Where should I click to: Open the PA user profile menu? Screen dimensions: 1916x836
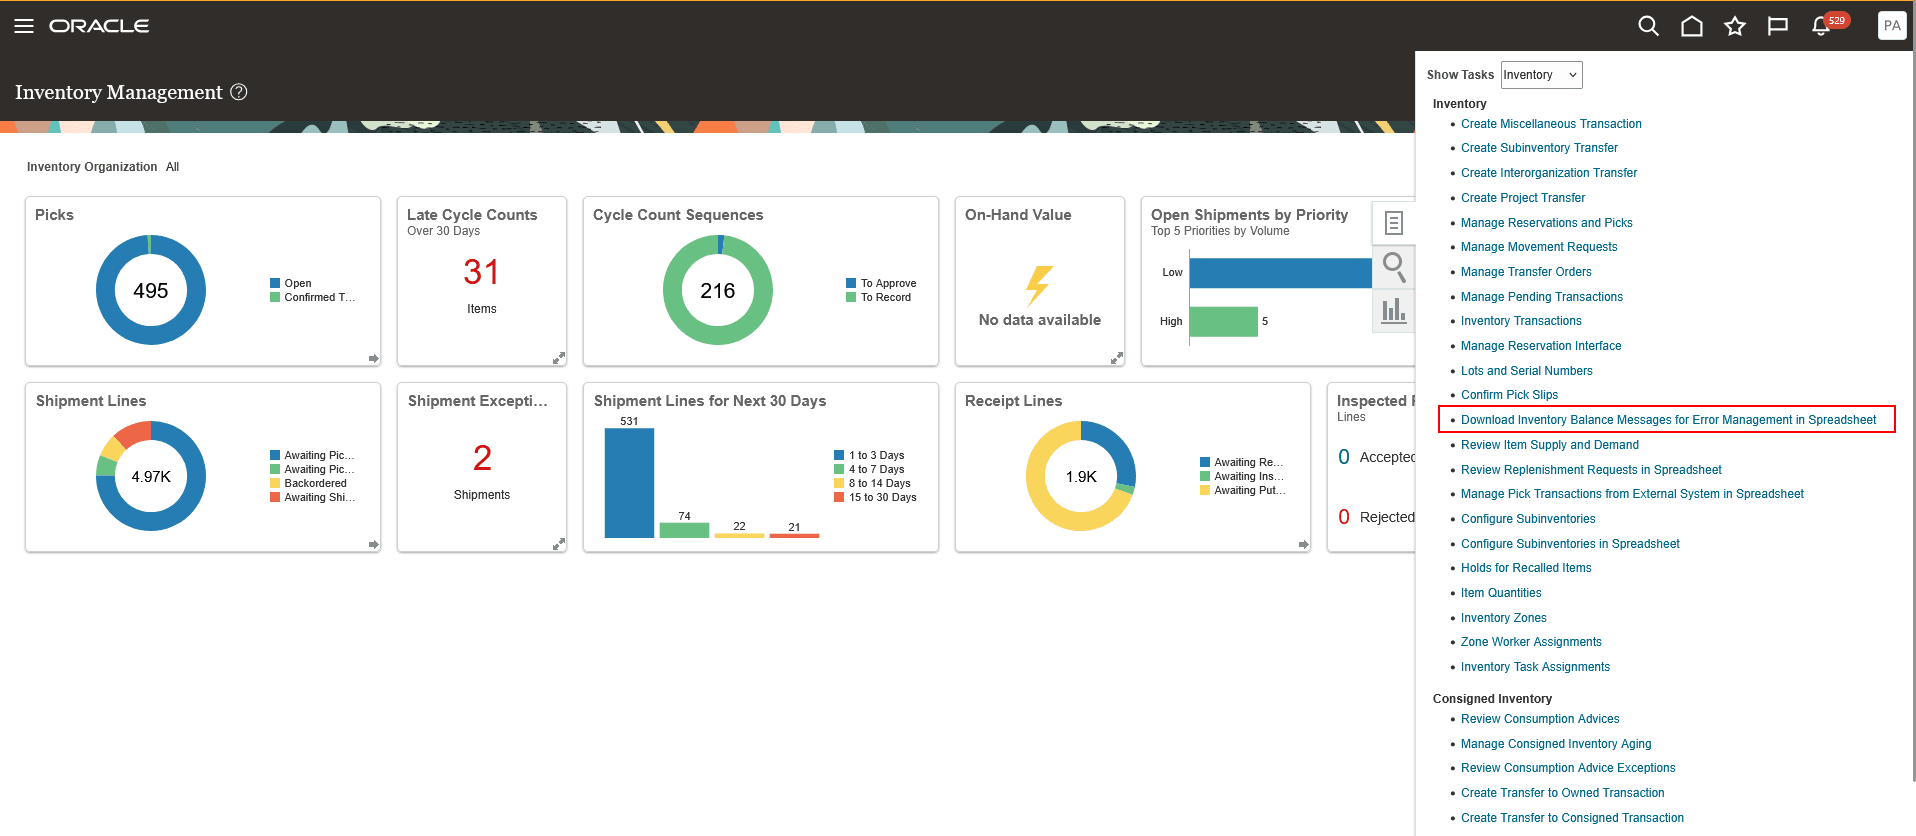1892,26
